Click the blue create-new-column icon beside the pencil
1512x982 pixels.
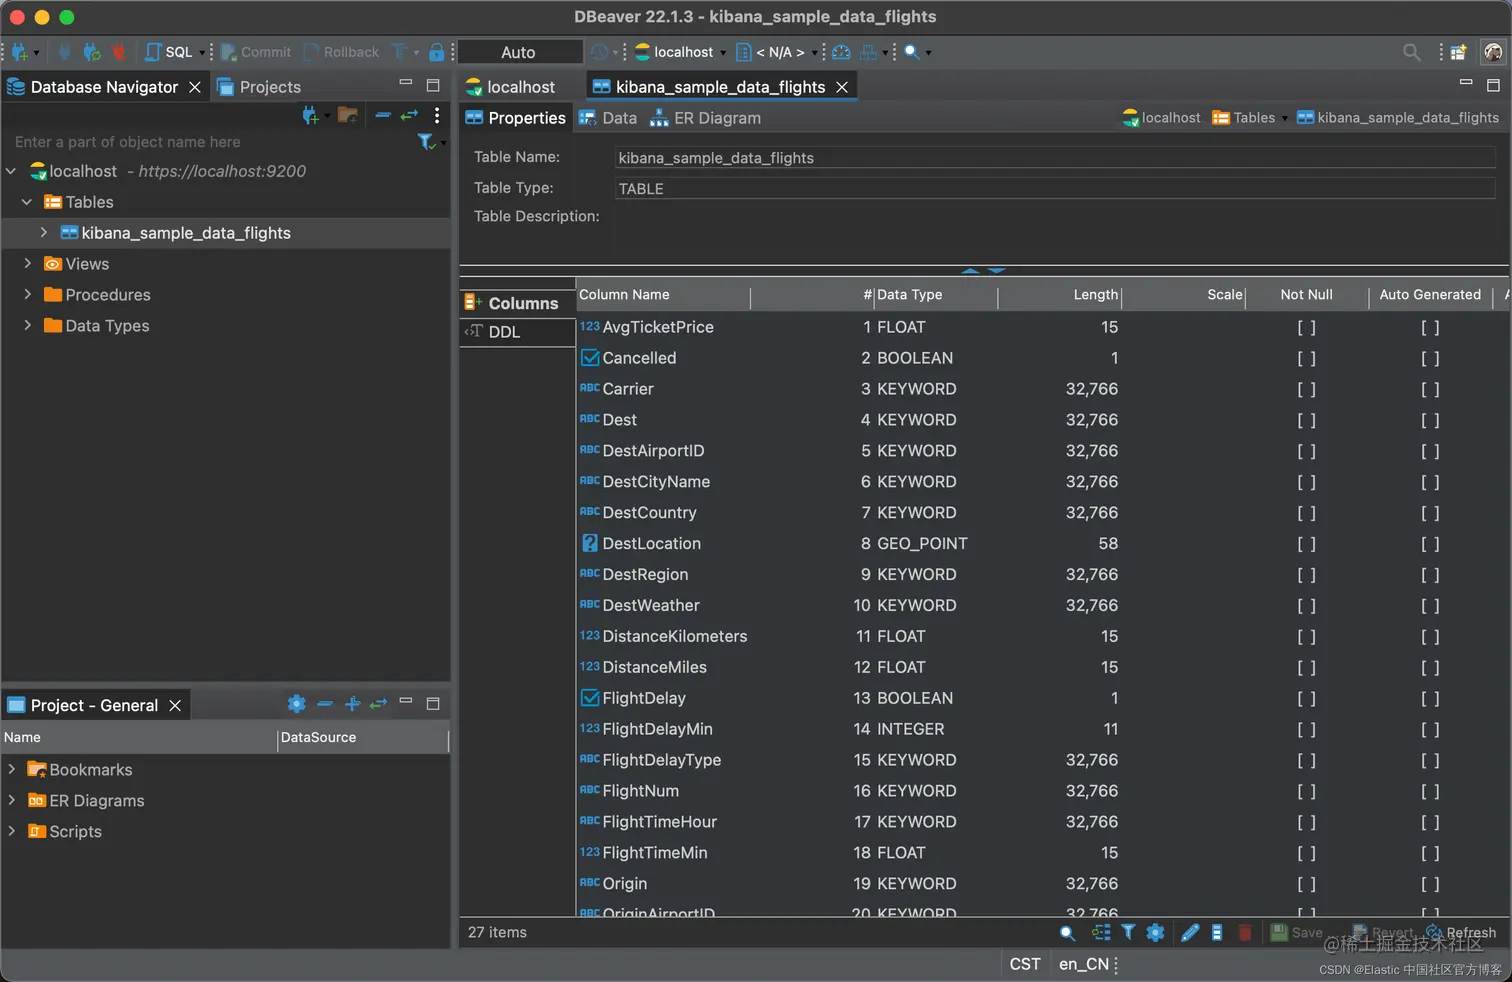(1217, 933)
